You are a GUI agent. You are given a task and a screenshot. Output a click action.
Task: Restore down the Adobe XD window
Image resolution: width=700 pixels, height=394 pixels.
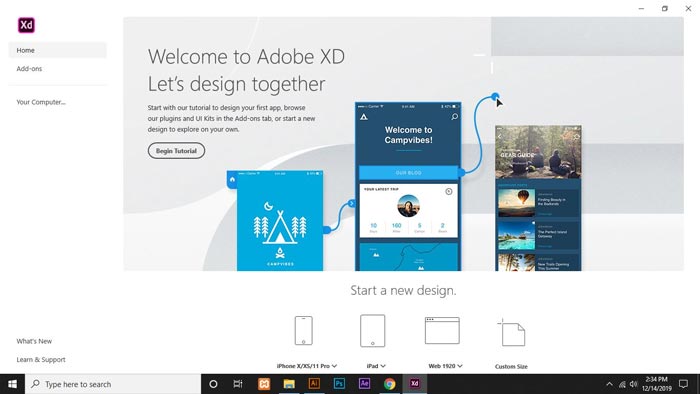point(665,8)
